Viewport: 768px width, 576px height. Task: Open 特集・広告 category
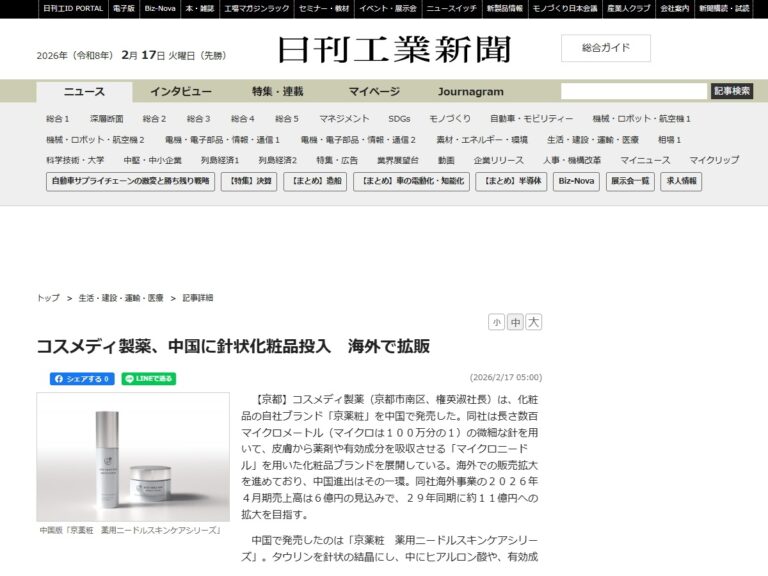pos(337,160)
